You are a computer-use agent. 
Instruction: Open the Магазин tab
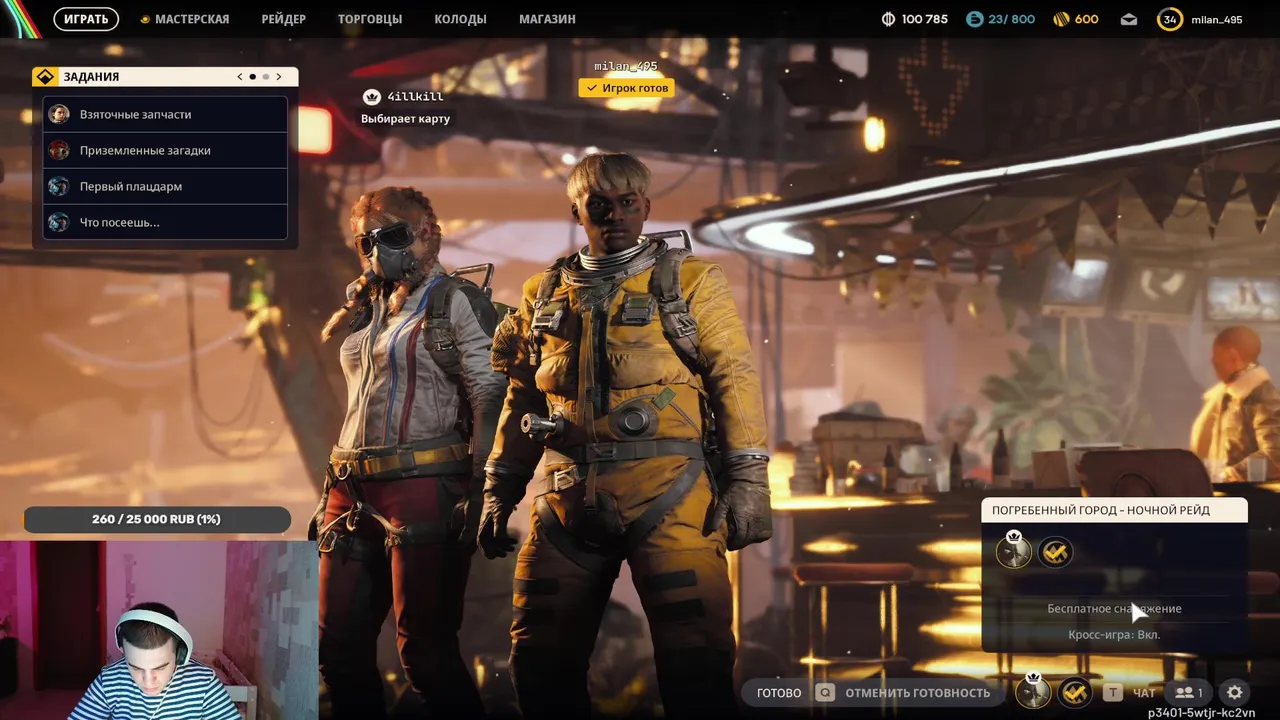pyautogui.click(x=547, y=19)
